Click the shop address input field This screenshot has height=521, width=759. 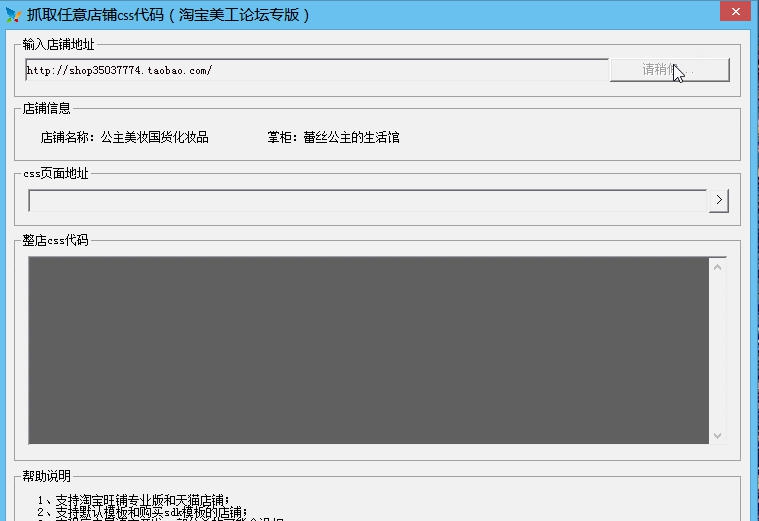pos(317,70)
